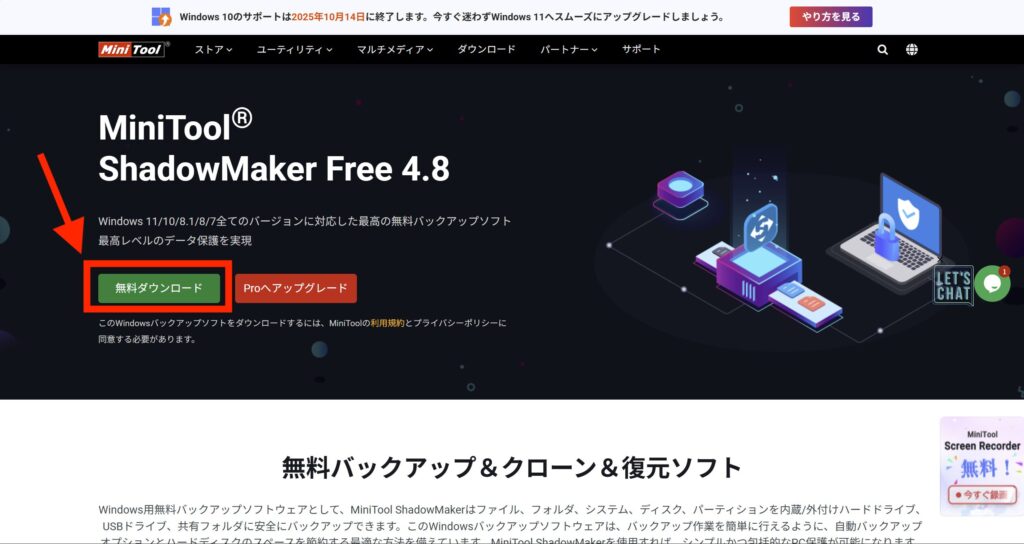Click the Proへアップグレード button
1024x544 pixels.
coord(296,288)
